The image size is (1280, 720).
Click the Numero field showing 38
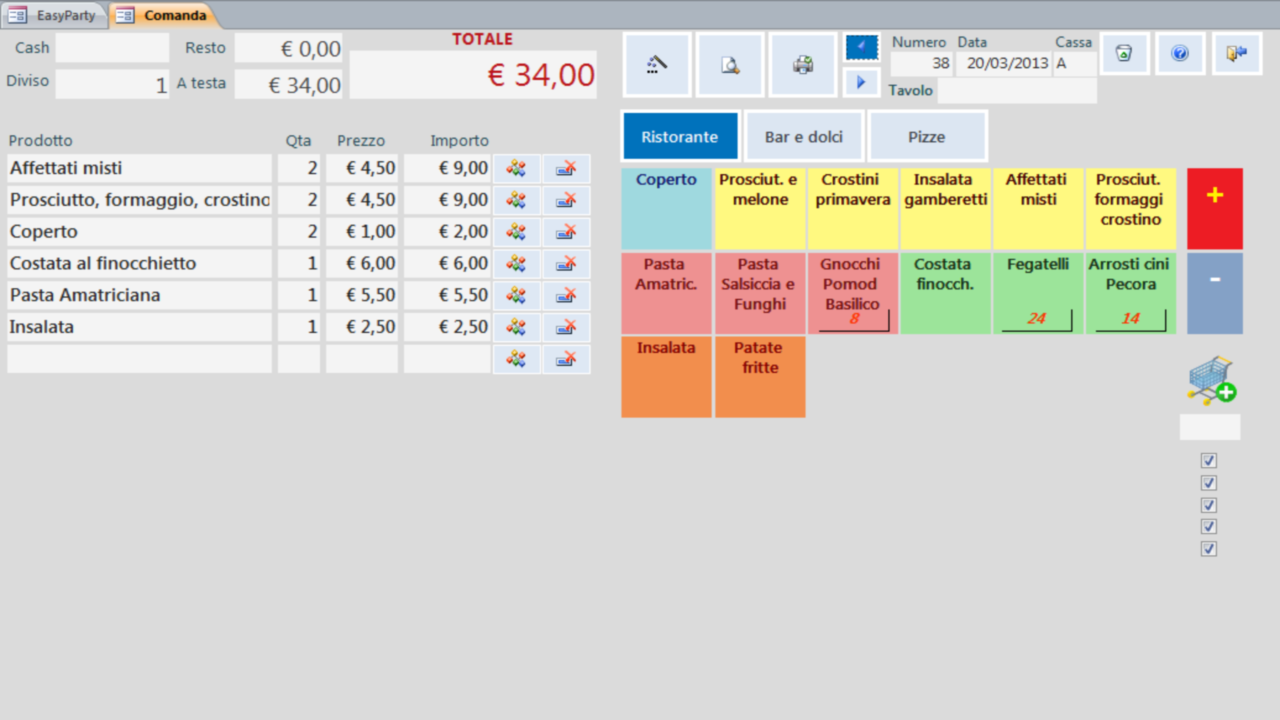(x=922, y=64)
